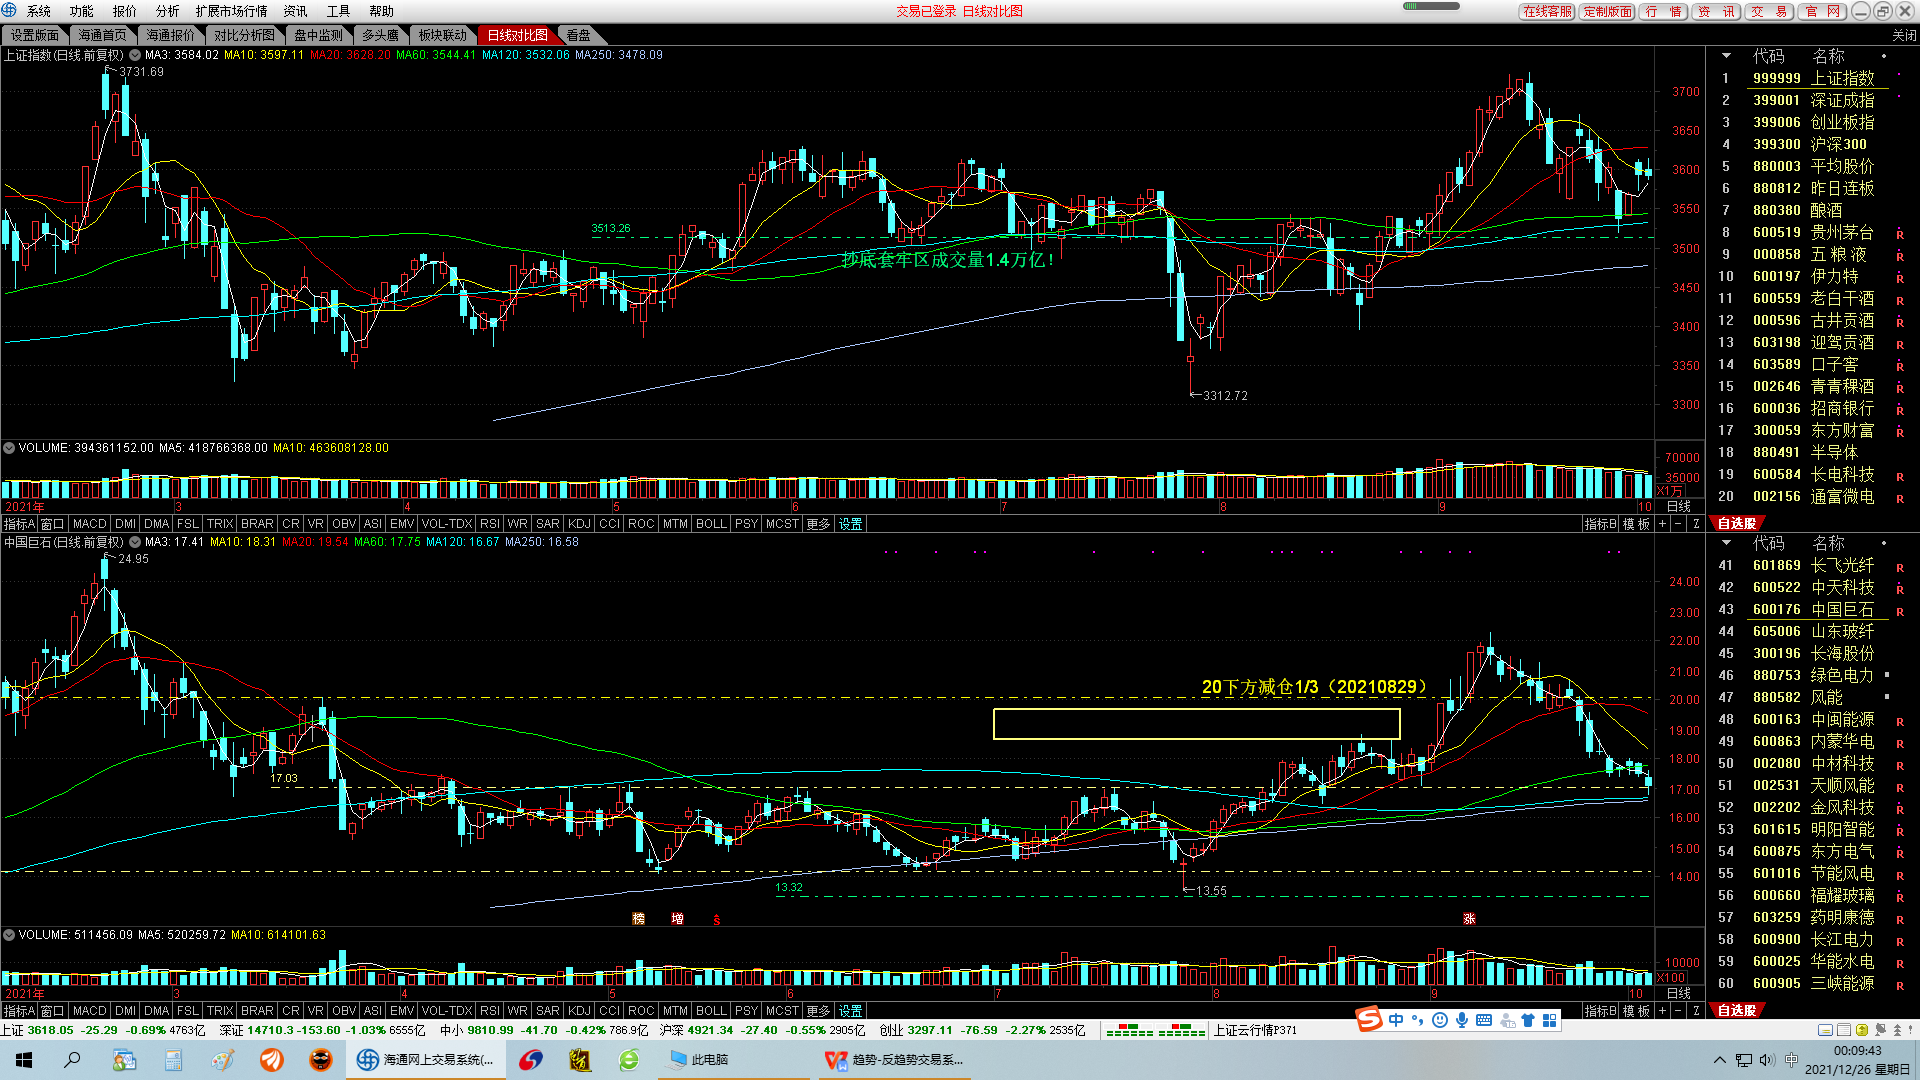Click the zoom-in plus button under upper chart
The width and height of the screenshot is (1920, 1080).
click(x=1663, y=524)
